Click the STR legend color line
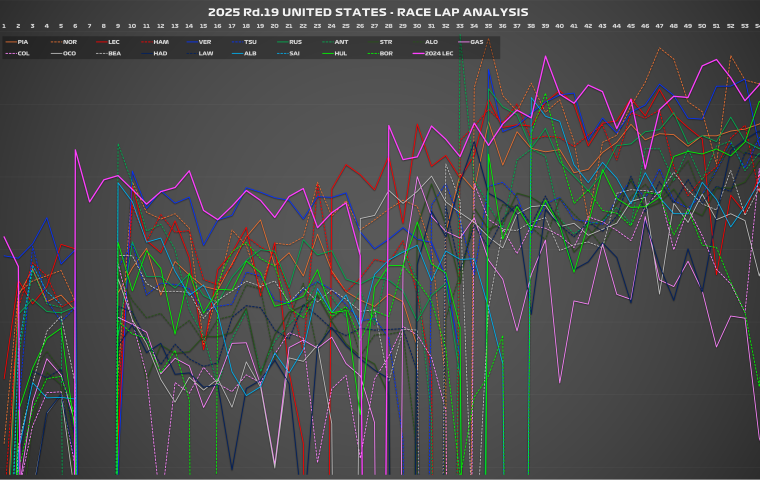Viewport: 760px width, 480px height. pos(372,42)
